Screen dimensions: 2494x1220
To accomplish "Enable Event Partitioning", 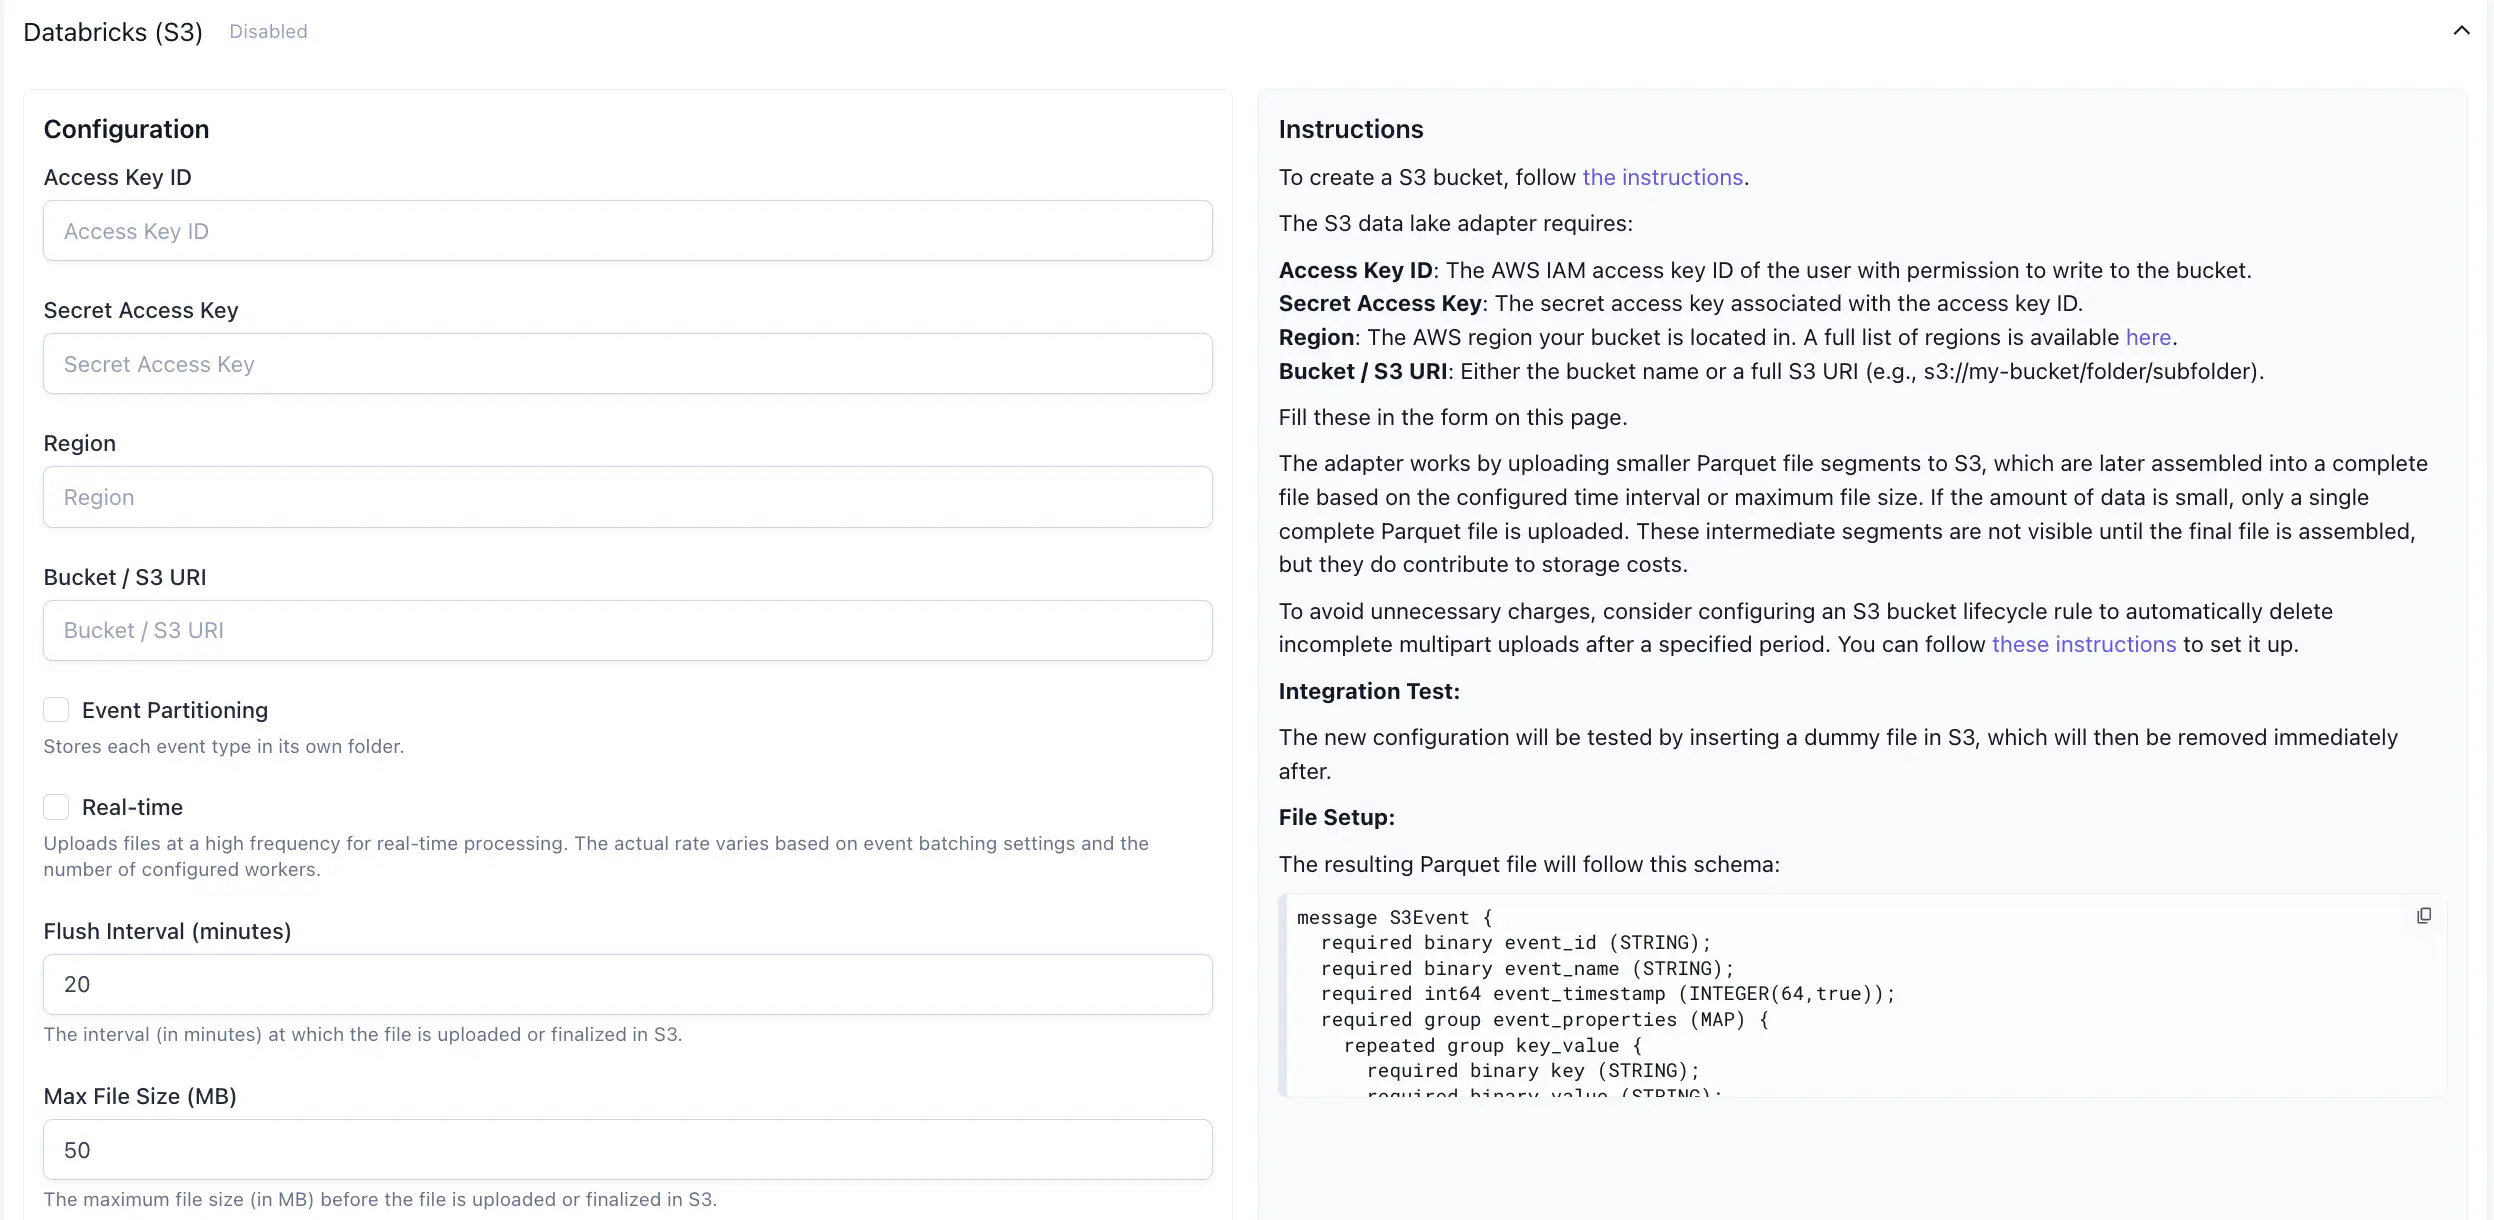I will (57, 709).
